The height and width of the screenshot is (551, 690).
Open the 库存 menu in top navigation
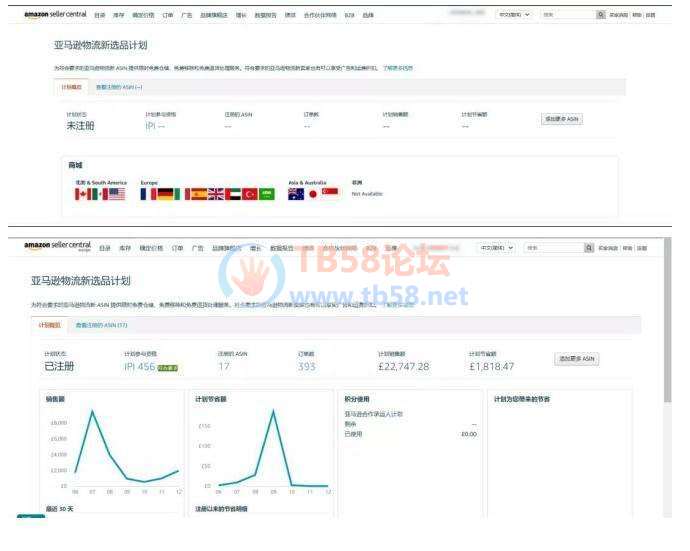point(118,16)
